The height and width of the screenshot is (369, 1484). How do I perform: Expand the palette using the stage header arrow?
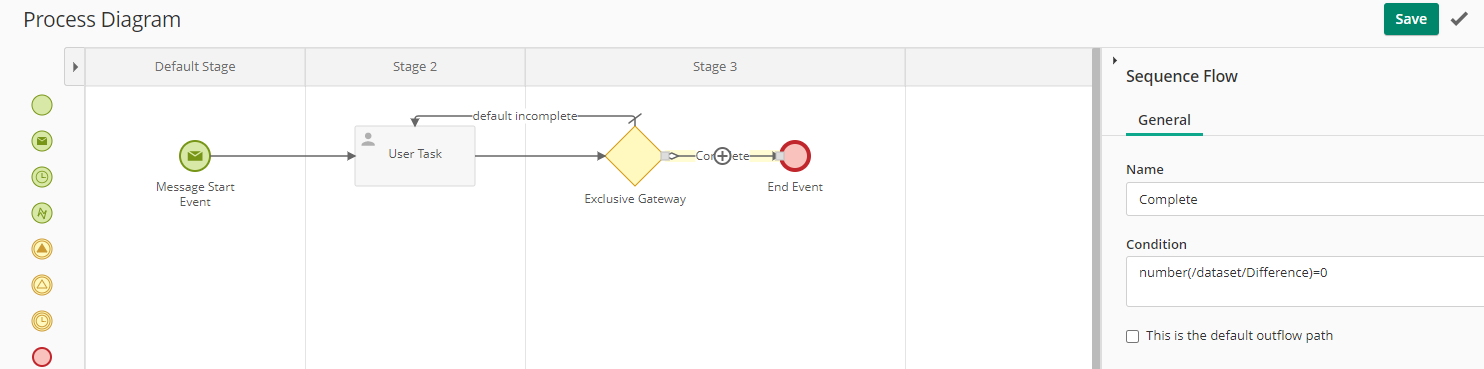pyautogui.click(x=75, y=67)
